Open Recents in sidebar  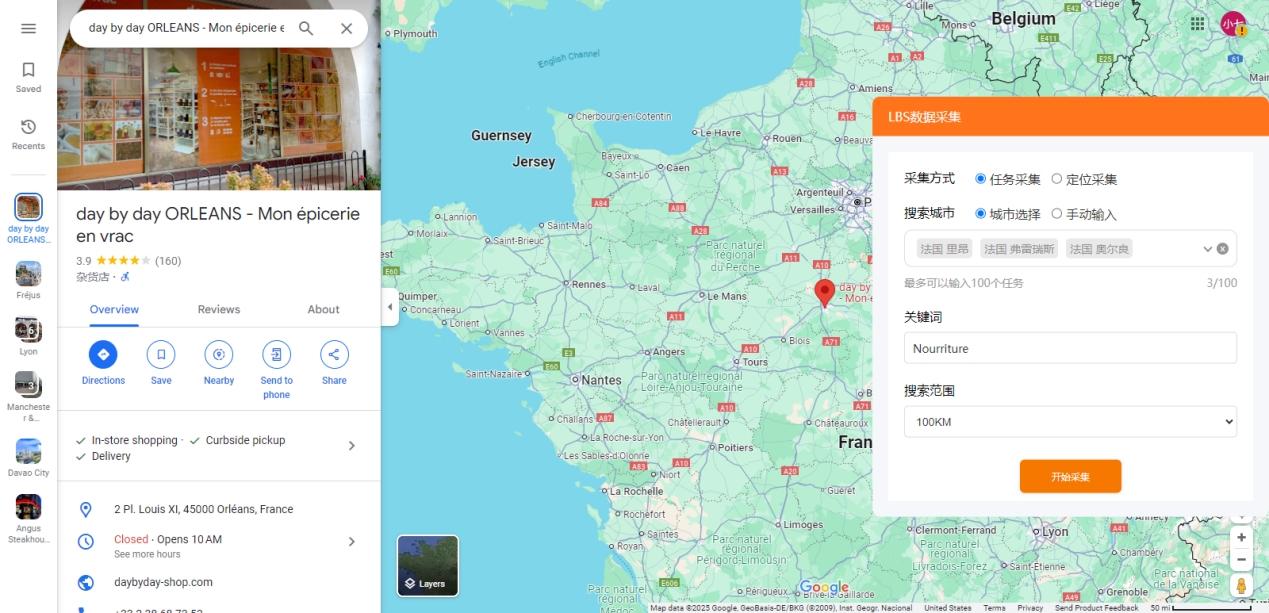click(28, 134)
